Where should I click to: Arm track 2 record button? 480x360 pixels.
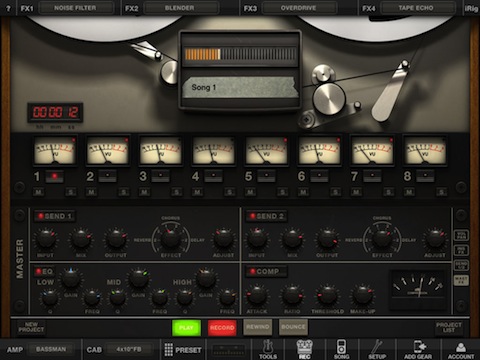coord(107,176)
